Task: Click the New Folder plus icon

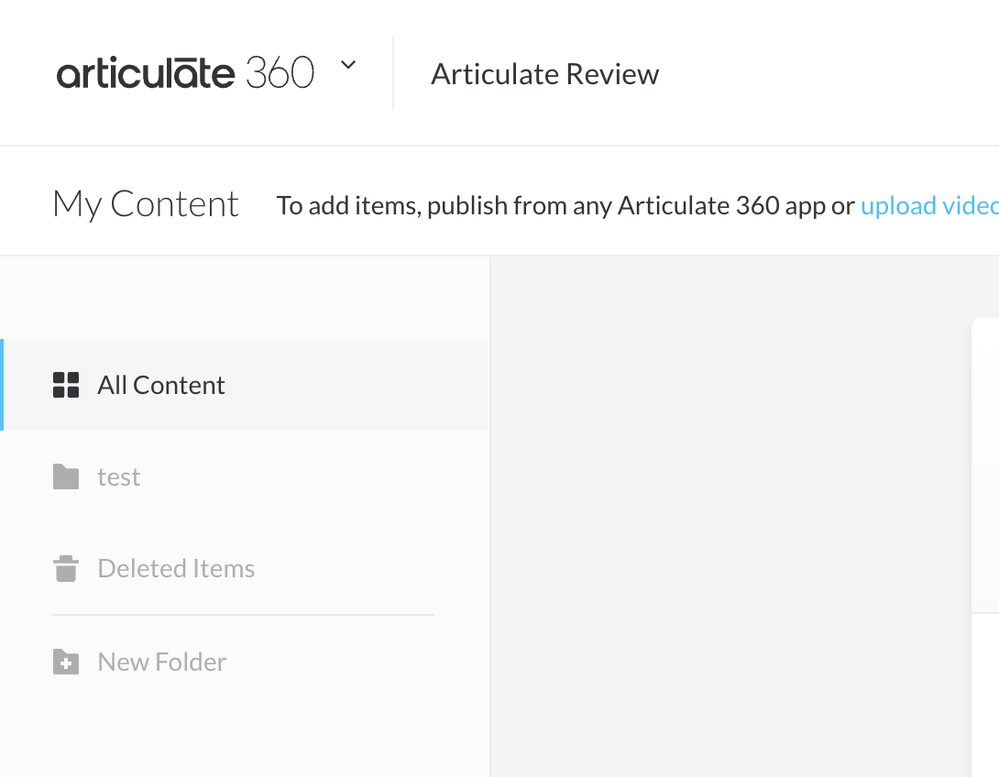Action: pos(66,662)
